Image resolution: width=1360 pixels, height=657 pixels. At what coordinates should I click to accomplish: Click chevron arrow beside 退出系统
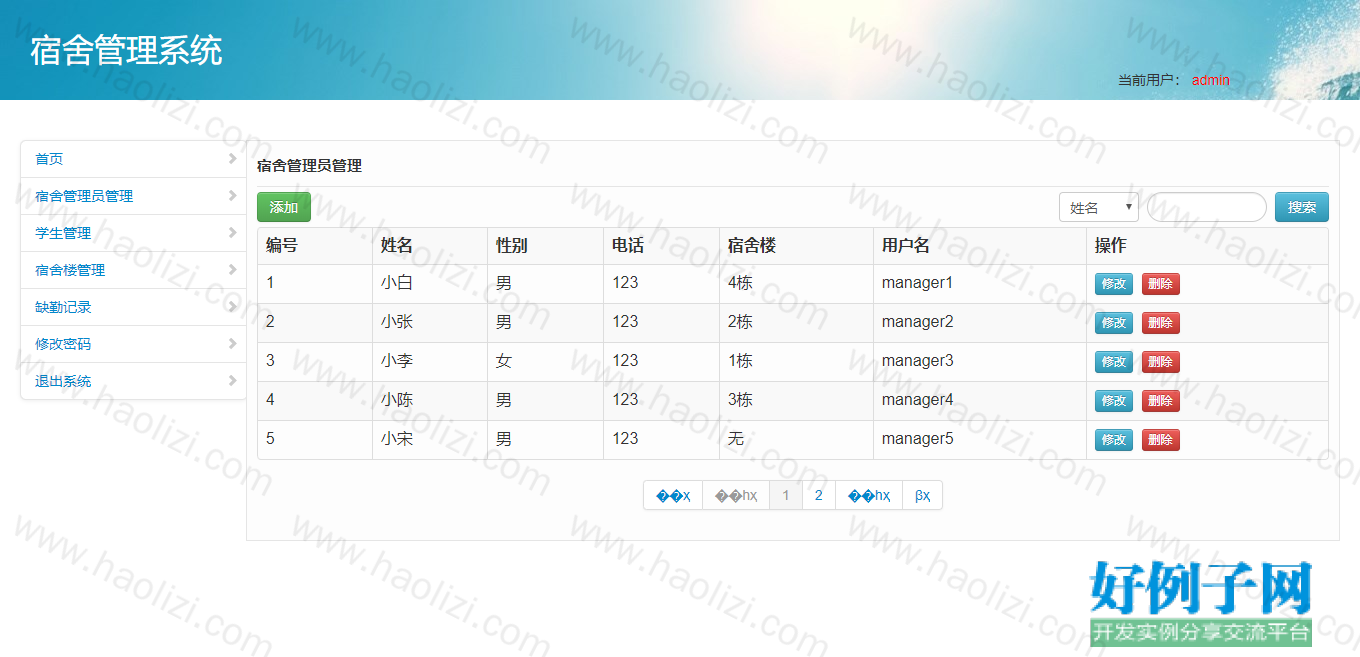(232, 380)
